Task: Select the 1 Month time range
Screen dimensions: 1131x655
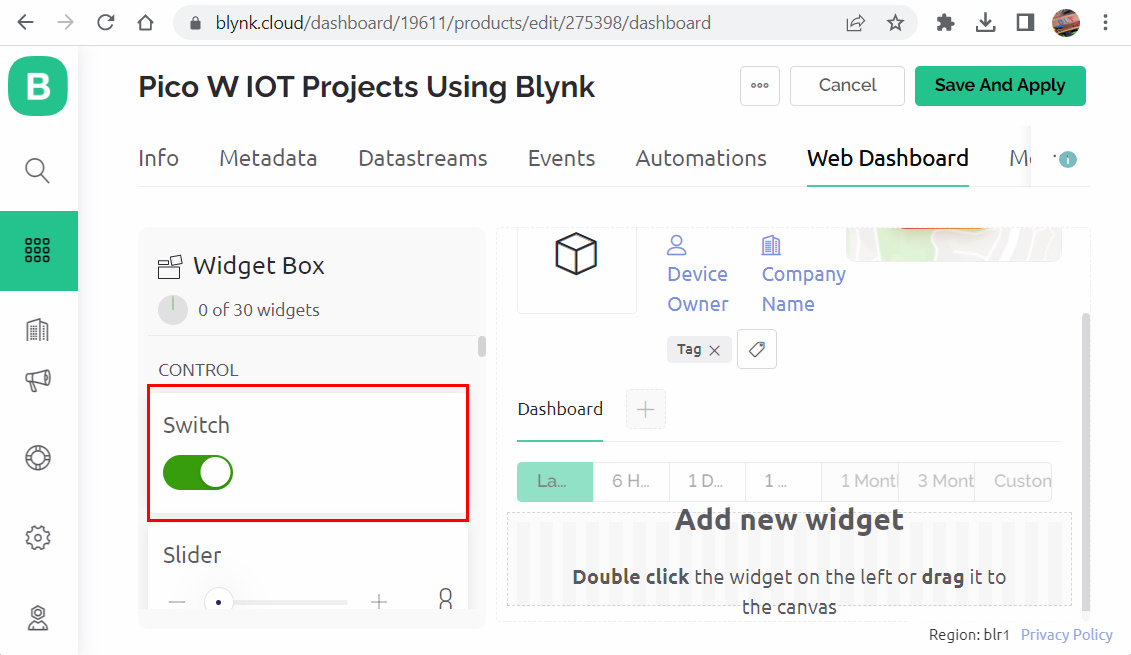Action: 861,482
